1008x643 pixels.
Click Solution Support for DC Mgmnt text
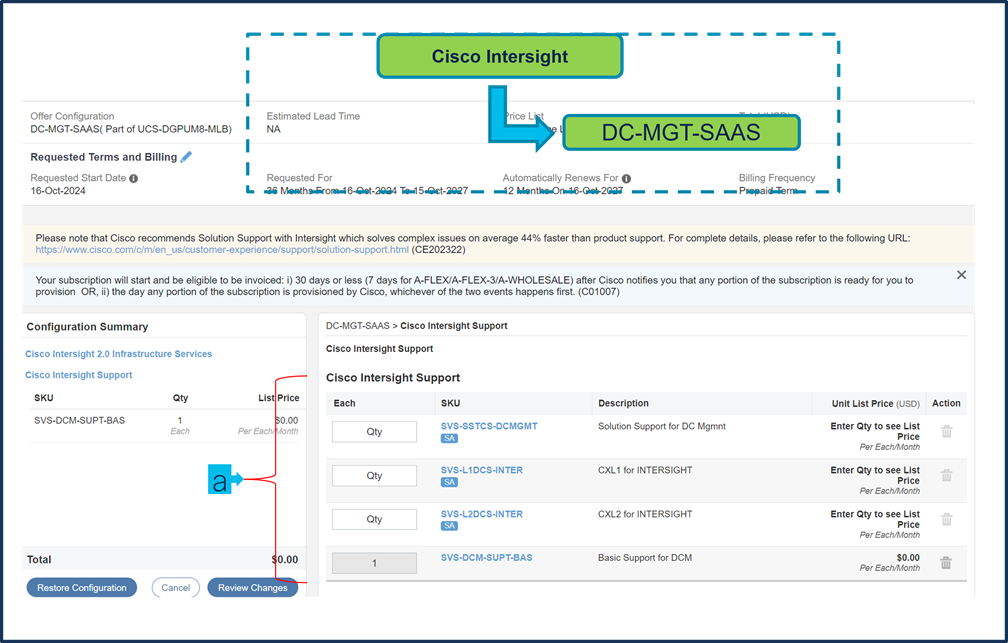662,426
